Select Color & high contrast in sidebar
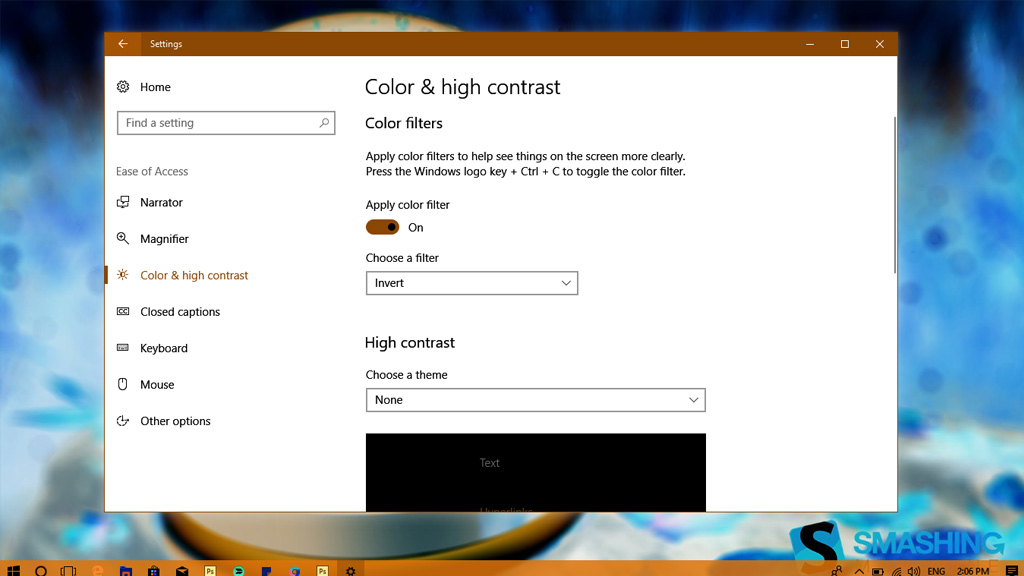The height and width of the screenshot is (576, 1024). tap(182, 276)
